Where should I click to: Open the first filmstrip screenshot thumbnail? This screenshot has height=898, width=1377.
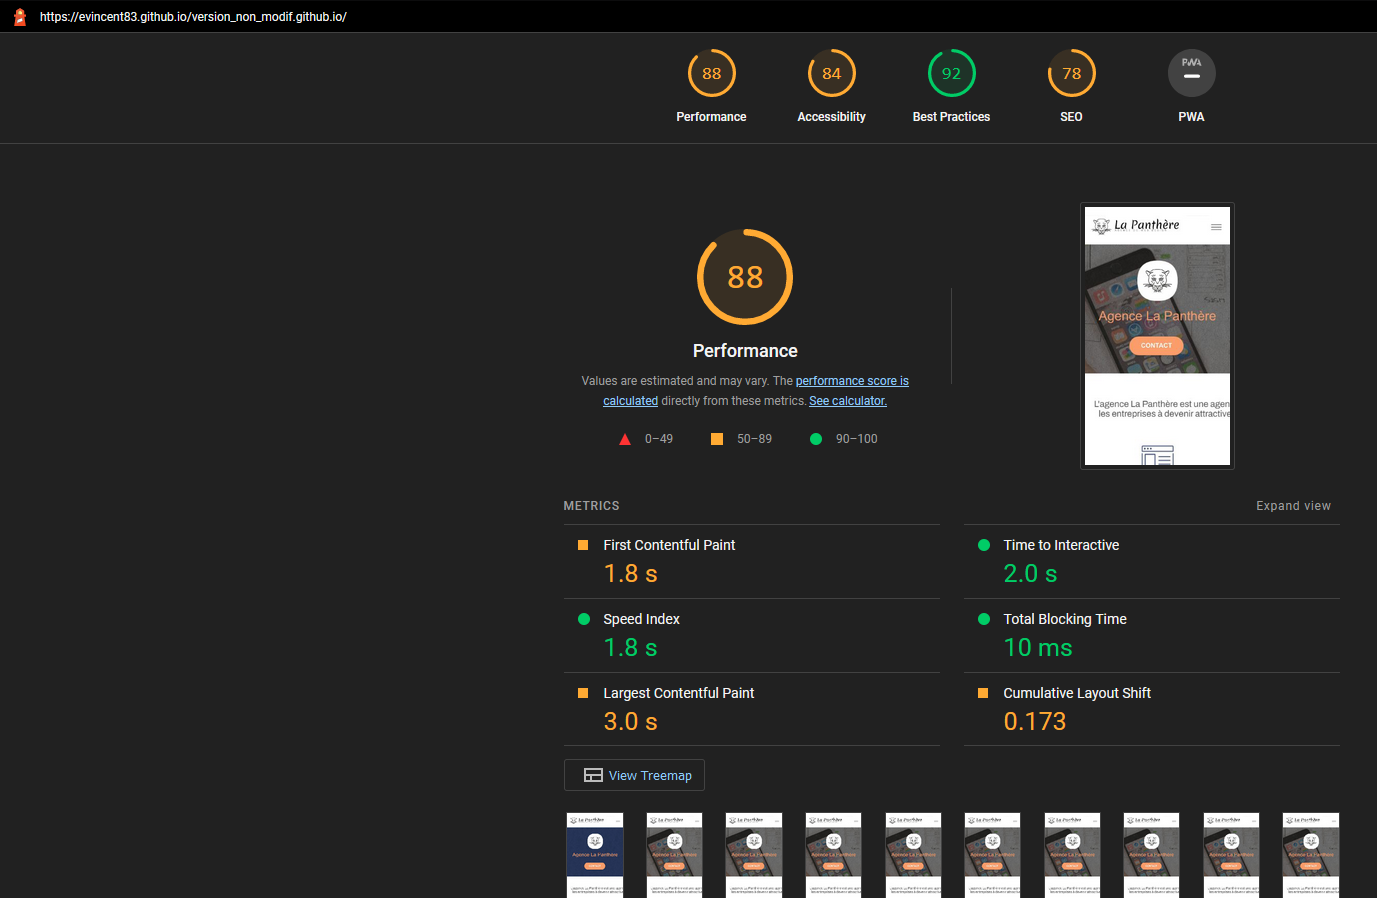pos(595,855)
